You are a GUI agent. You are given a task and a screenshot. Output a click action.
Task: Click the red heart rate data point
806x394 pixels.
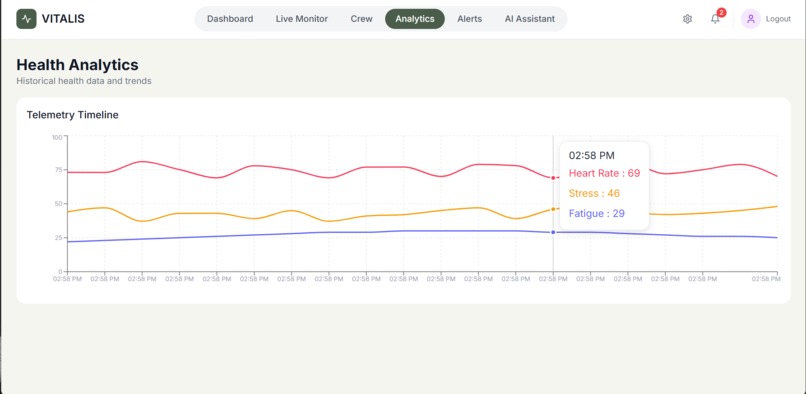[x=553, y=178]
